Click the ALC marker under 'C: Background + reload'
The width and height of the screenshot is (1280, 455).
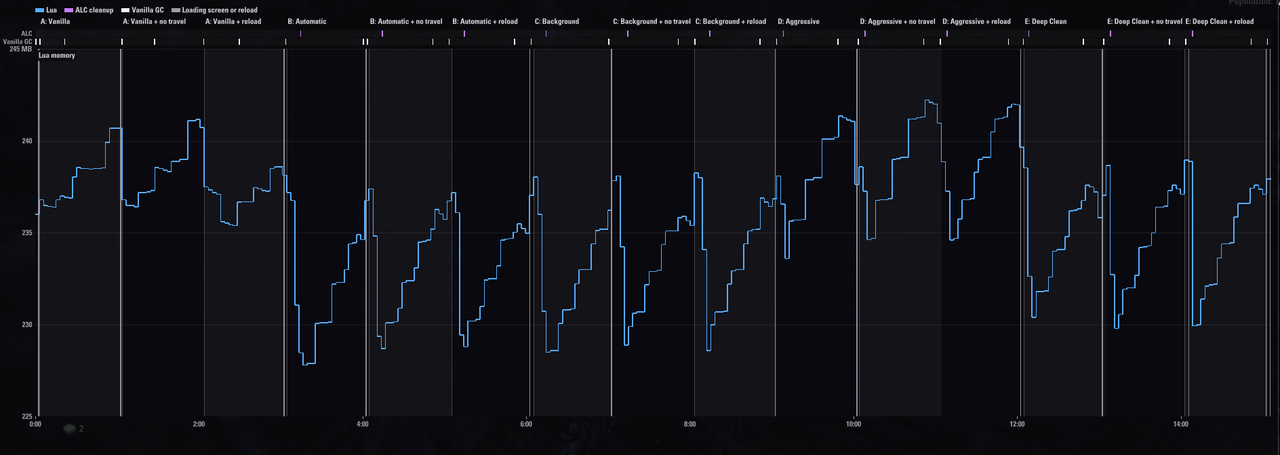(x=710, y=33)
